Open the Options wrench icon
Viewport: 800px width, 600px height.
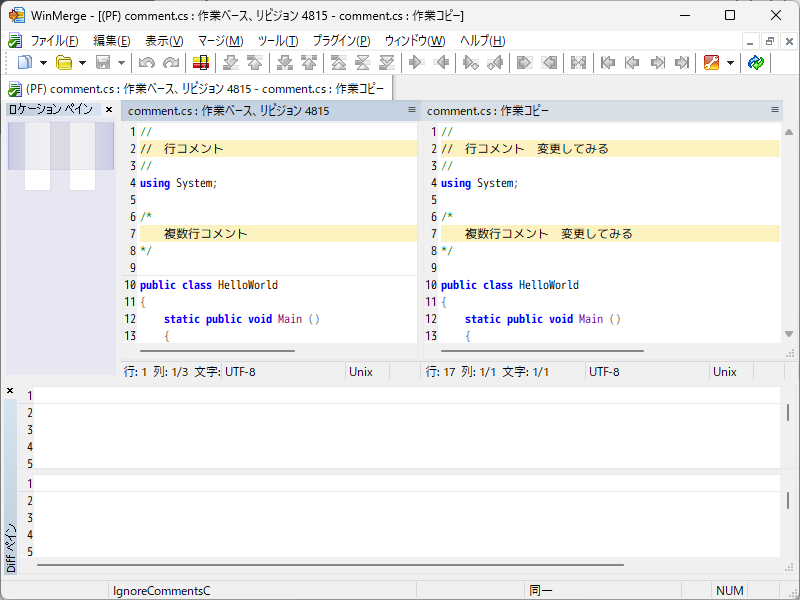coord(712,63)
